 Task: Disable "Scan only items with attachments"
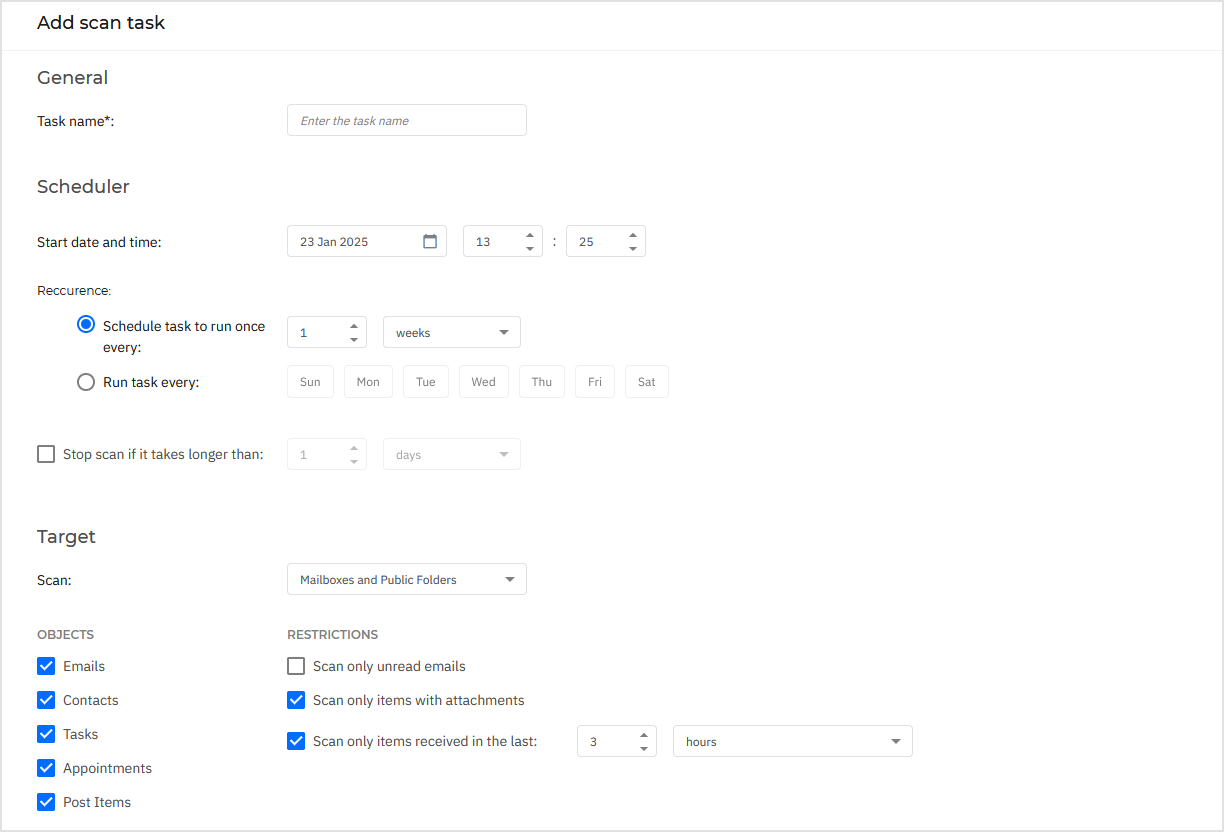pyautogui.click(x=296, y=700)
